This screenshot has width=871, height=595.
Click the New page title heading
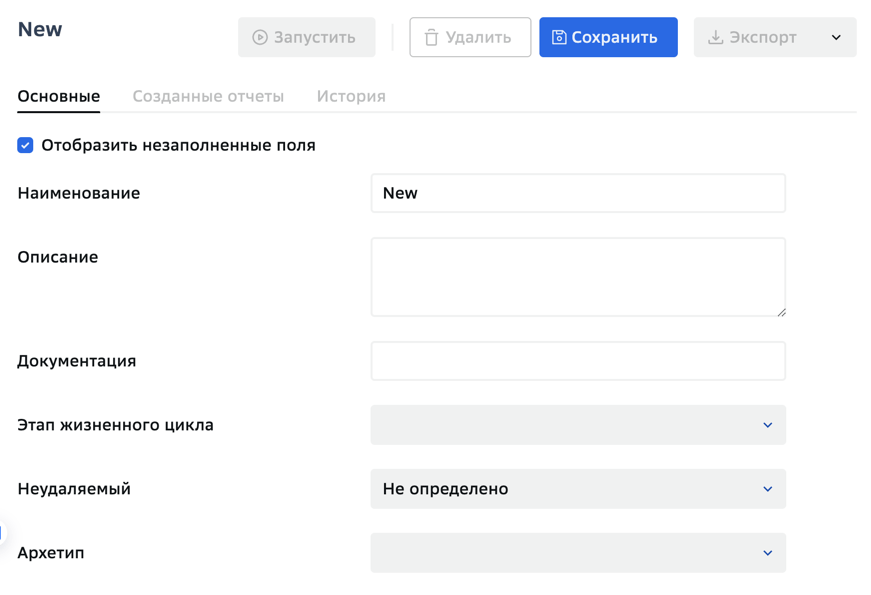click(40, 29)
